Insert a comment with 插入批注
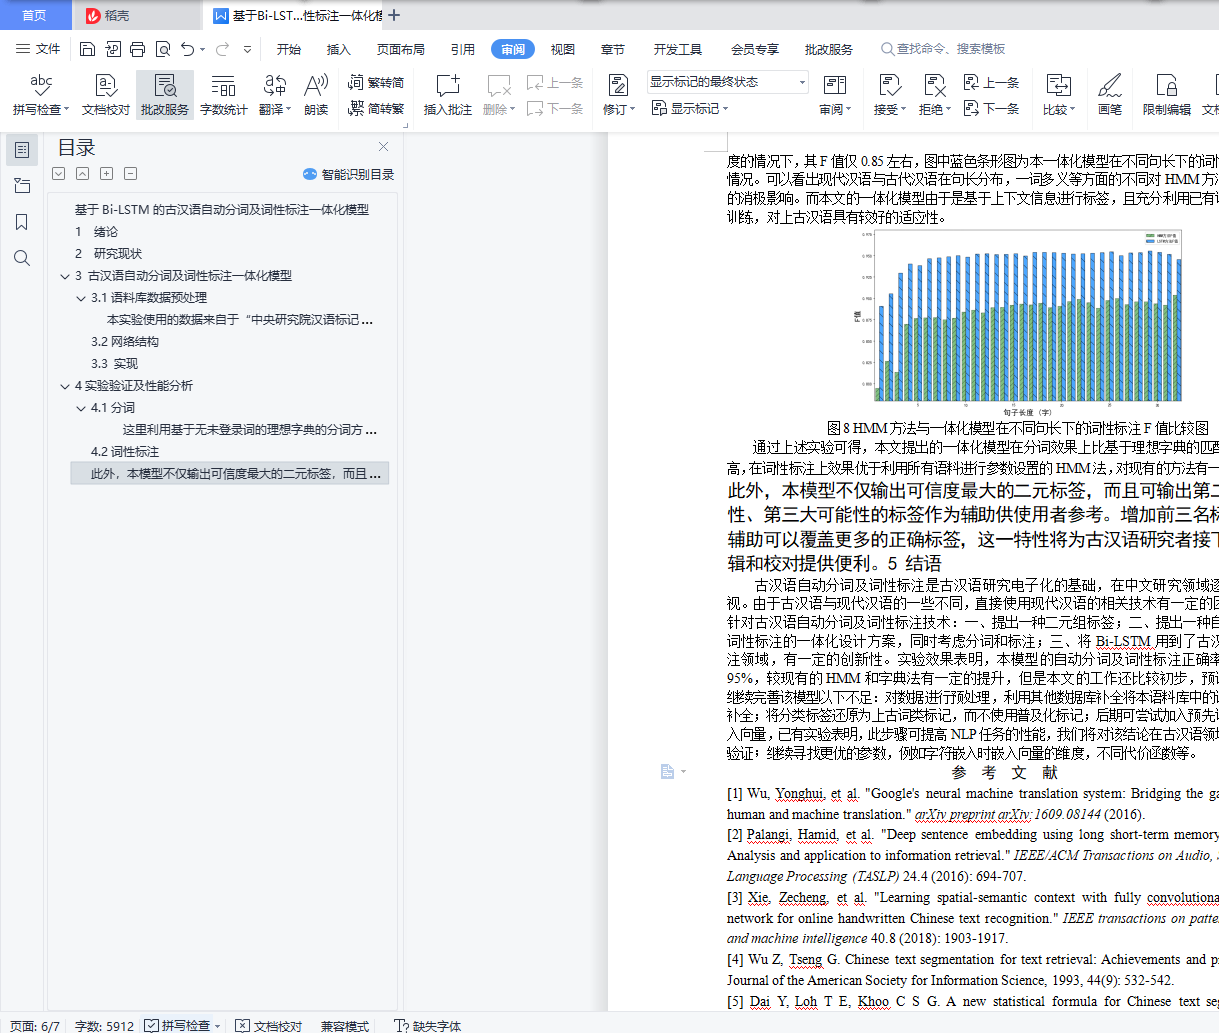 coord(448,95)
